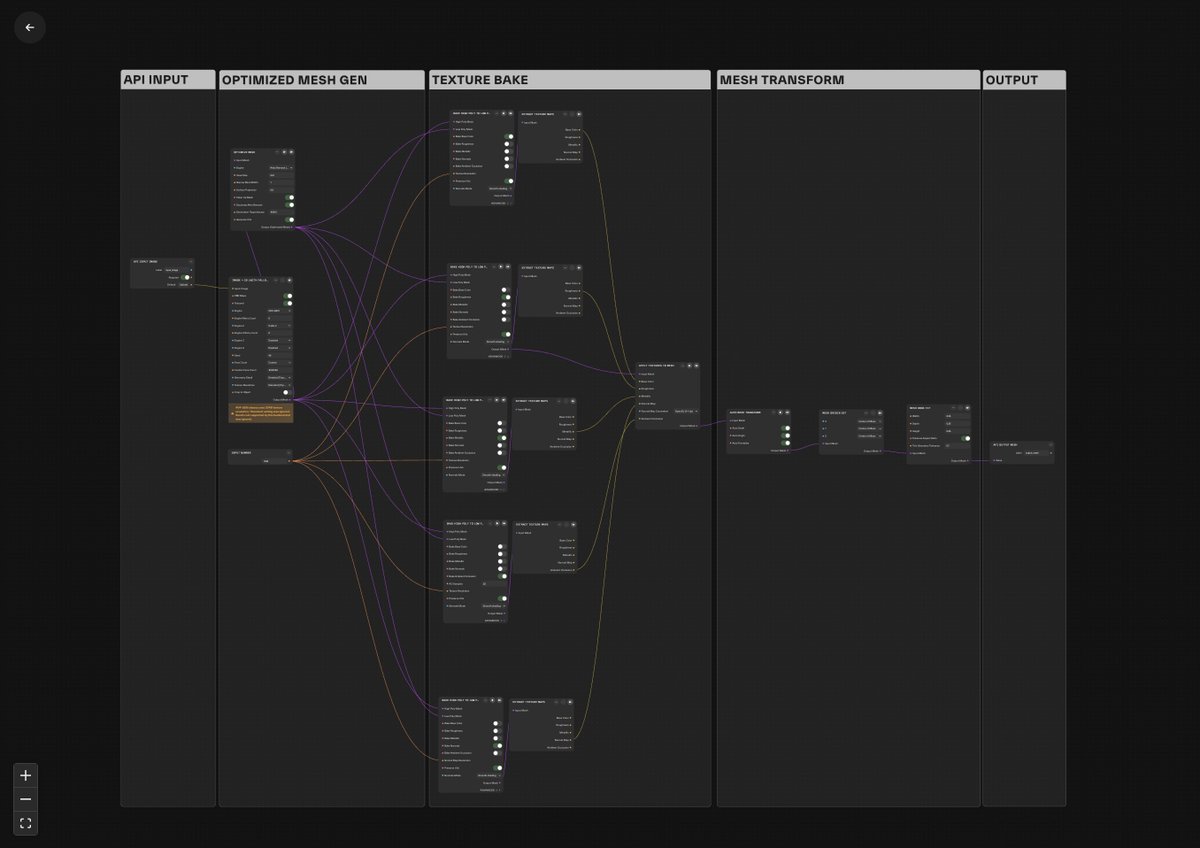Run the third Bake High Poly node
This screenshot has width=1200, height=848.
(497, 400)
